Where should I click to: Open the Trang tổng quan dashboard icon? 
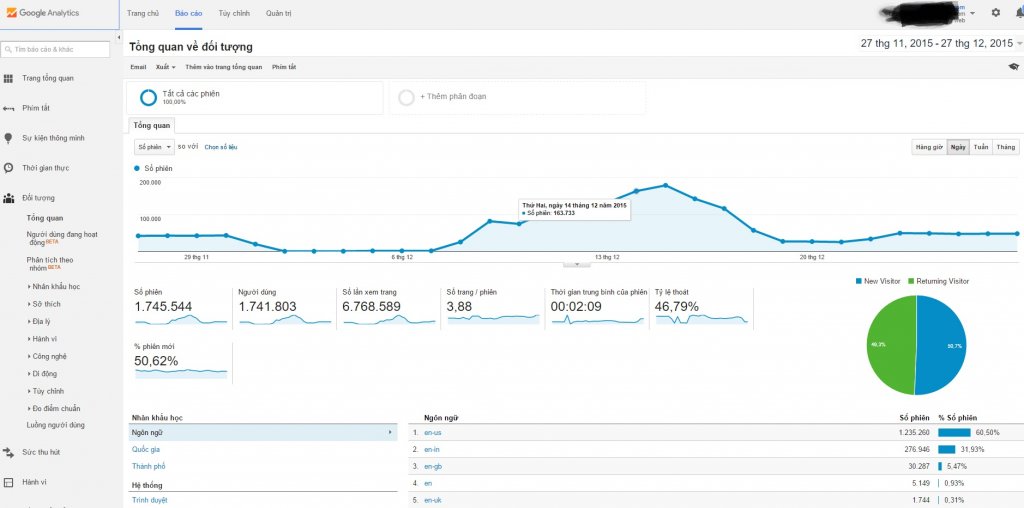click(9, 78)
